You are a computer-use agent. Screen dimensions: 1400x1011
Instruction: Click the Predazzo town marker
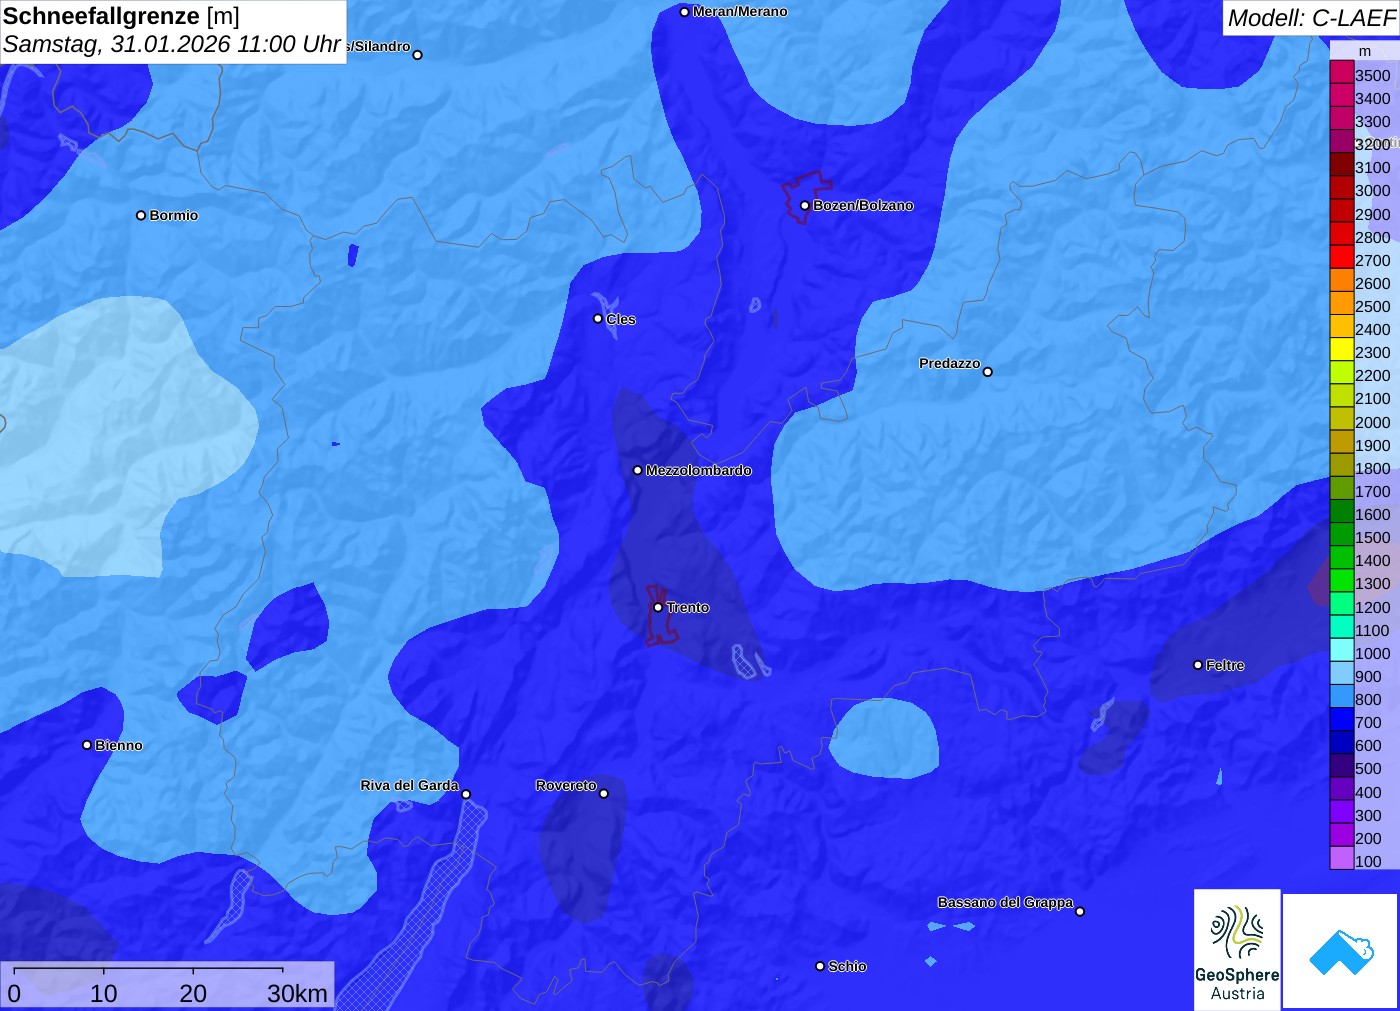coord(988,372)
